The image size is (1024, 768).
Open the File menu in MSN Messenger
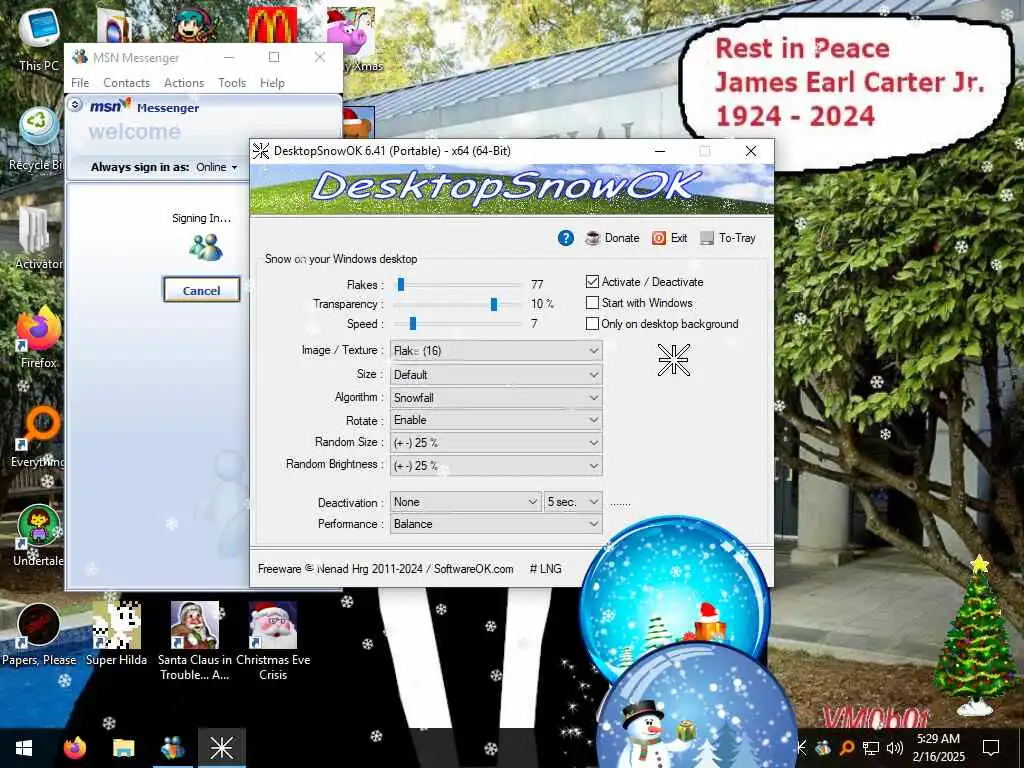[x=80, y=83]
